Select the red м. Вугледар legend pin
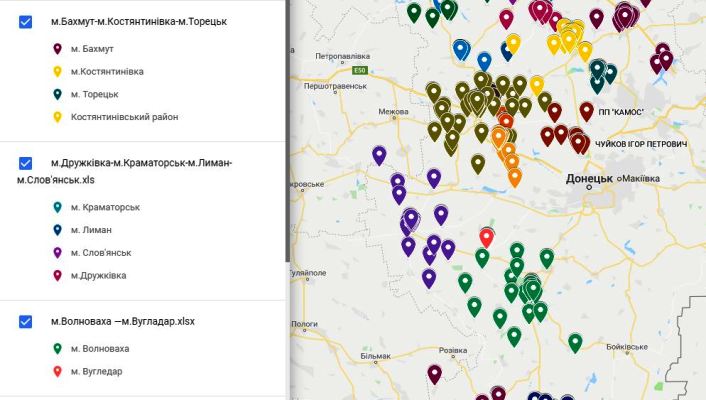Image resolution: width=706 pixels, height=400 pixels. tap(57, 372)
